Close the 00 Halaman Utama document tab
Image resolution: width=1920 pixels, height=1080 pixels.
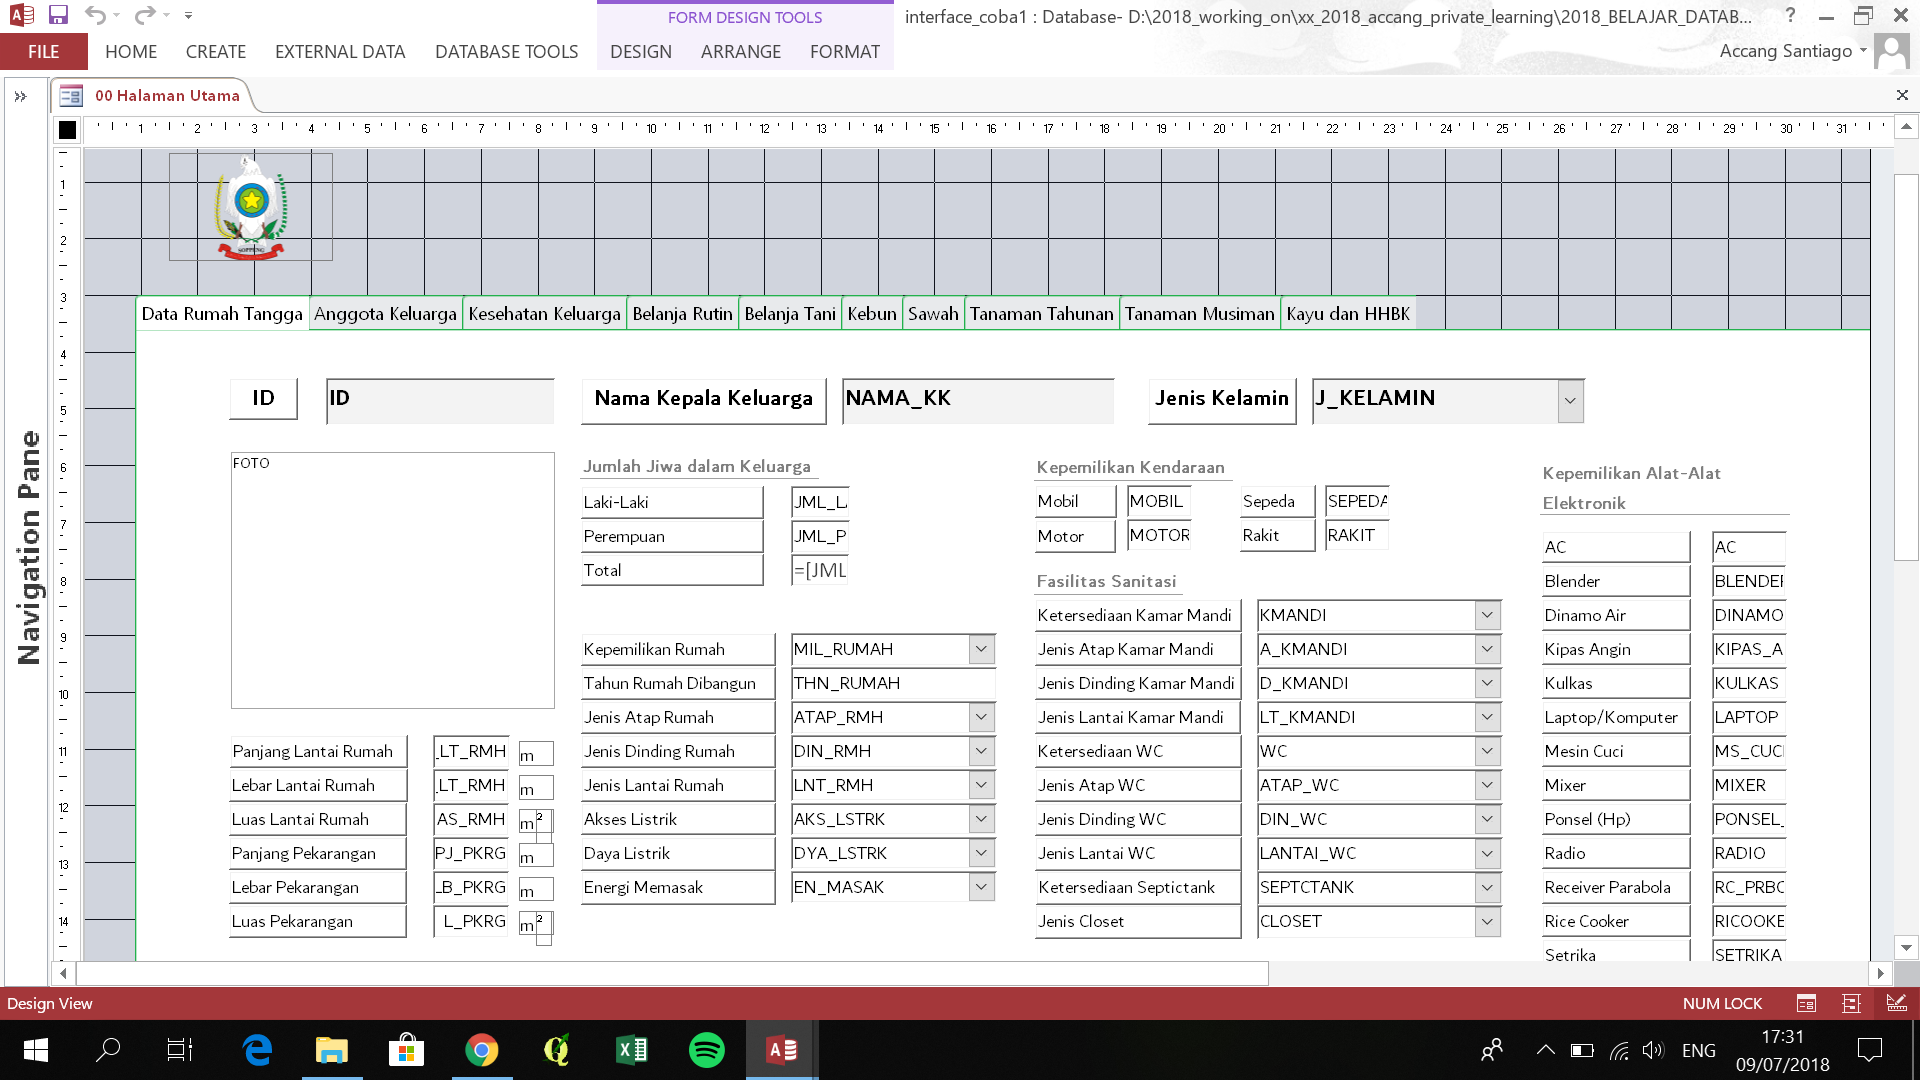pyautogui.click(x=1902, y=95)
